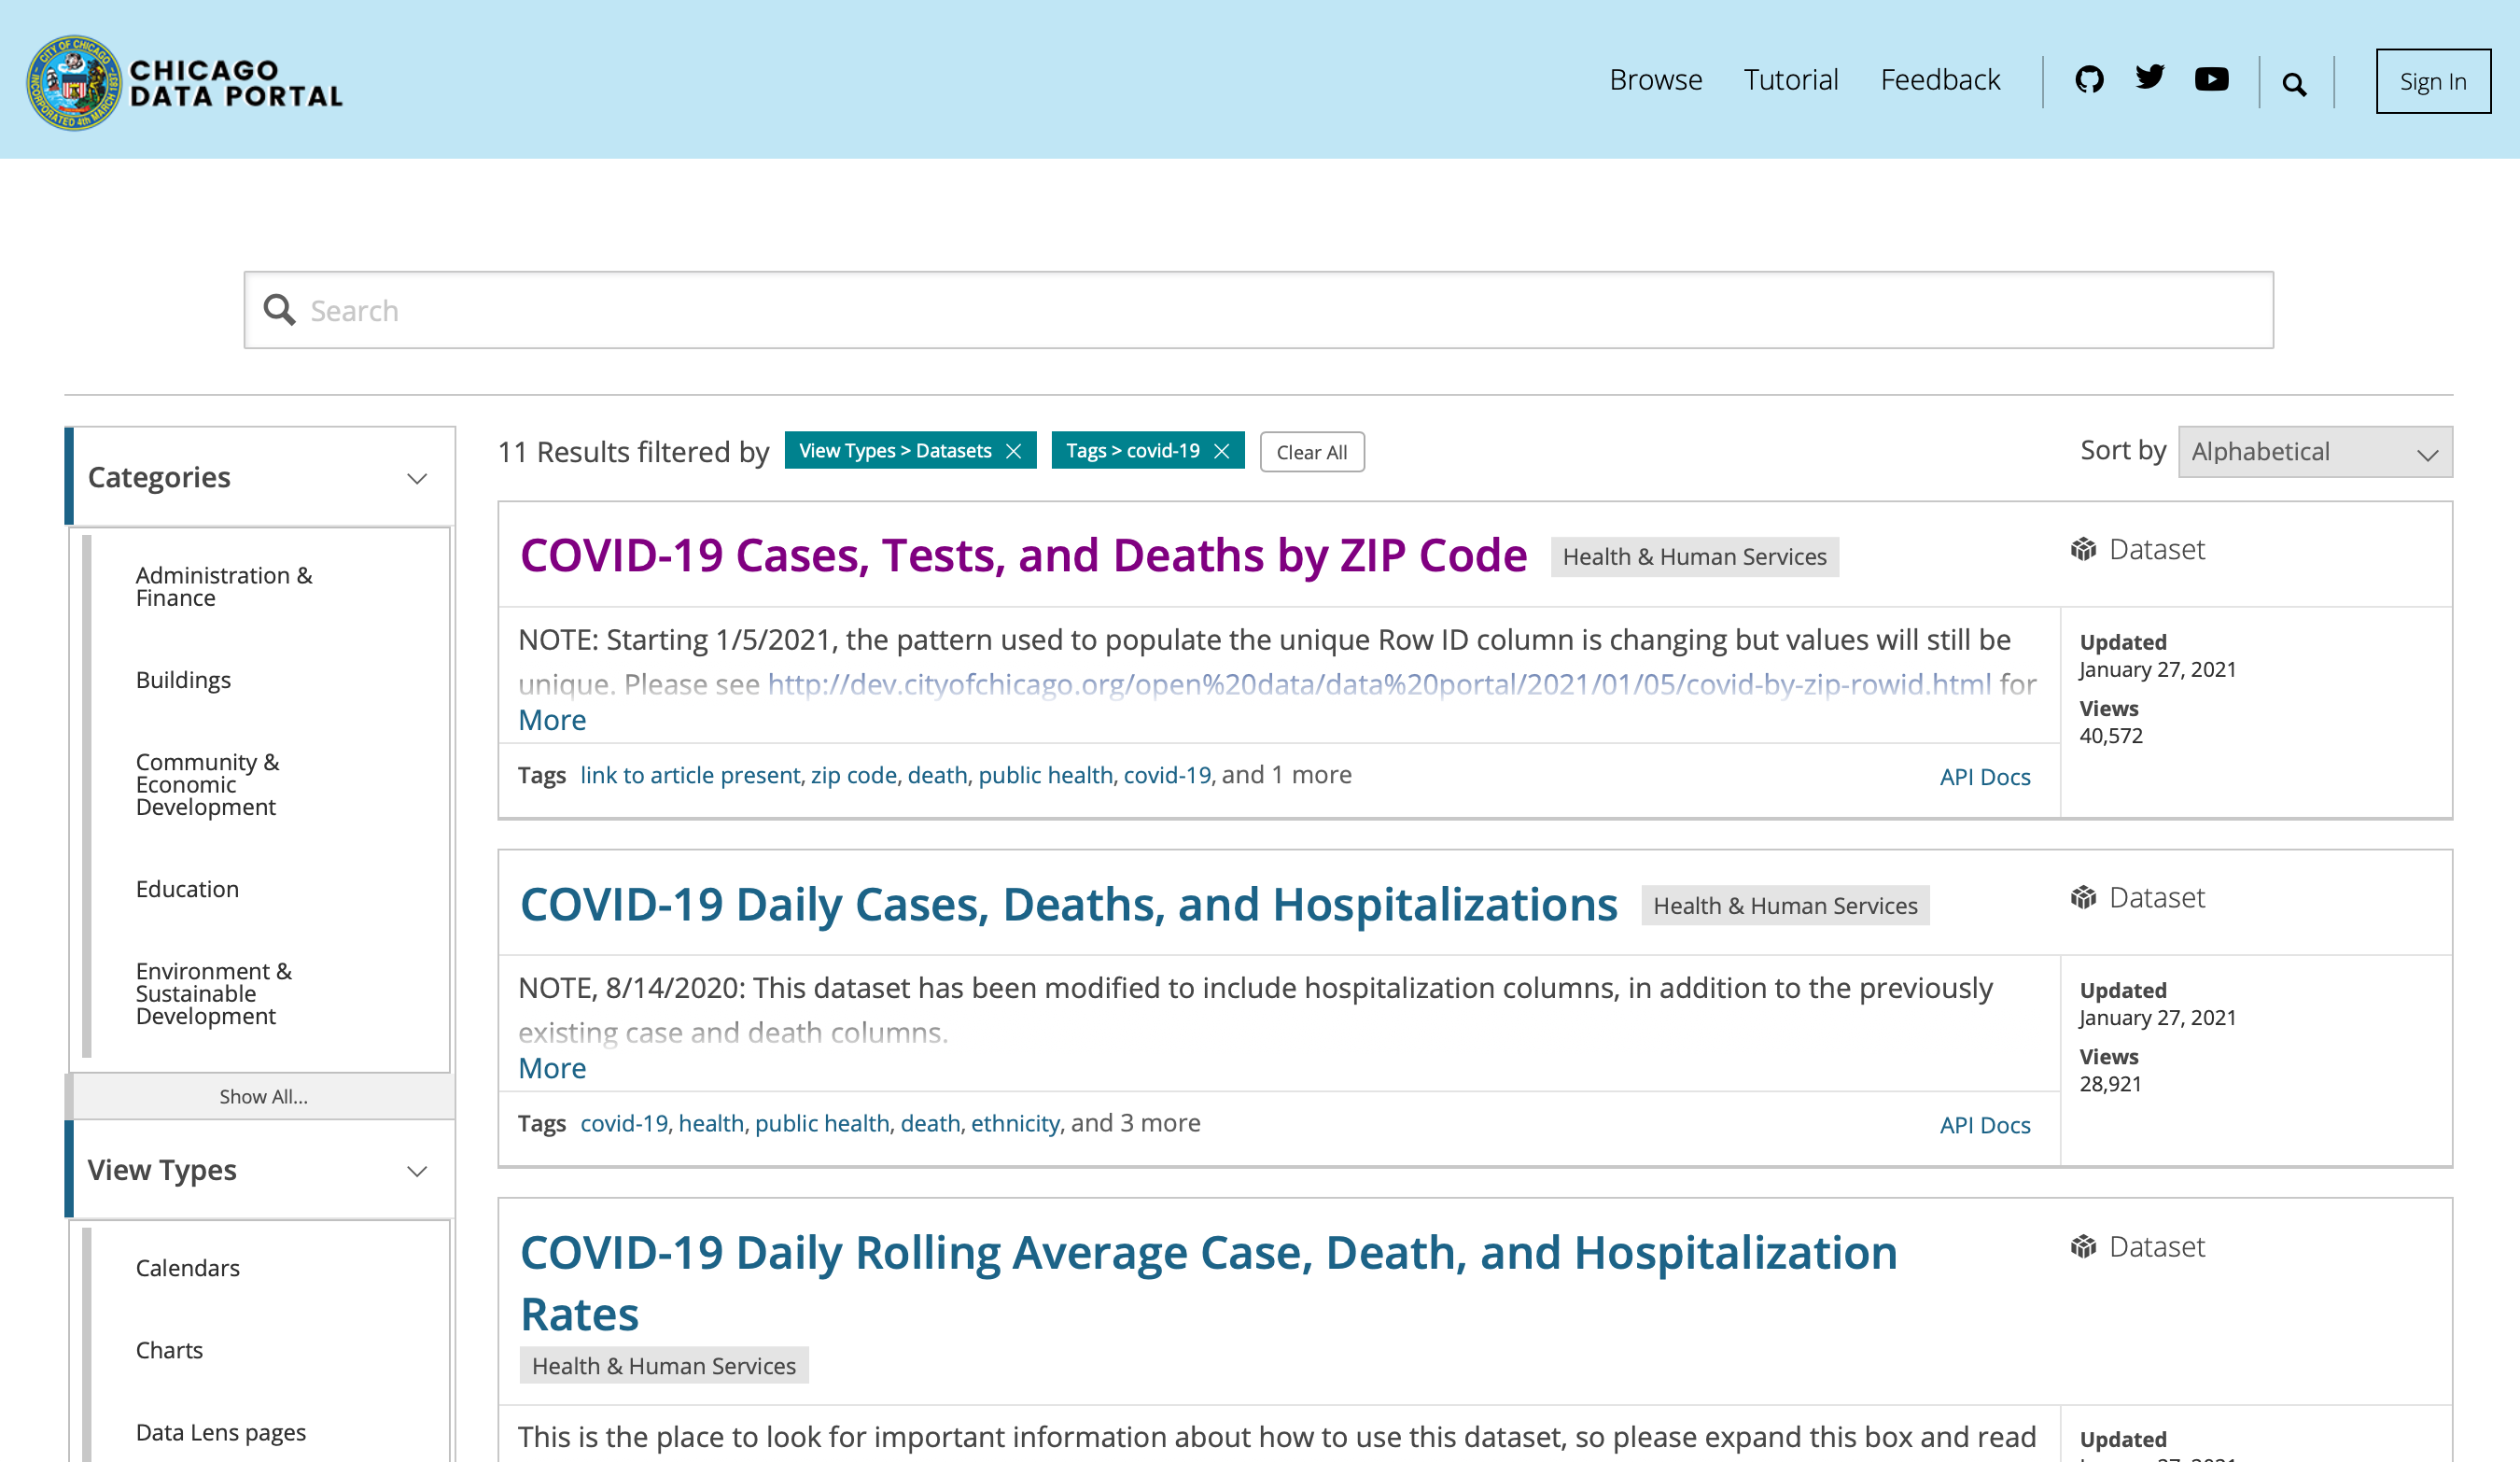Open the Browse menu
Screen dimensions: 2520x1462
1655,80
